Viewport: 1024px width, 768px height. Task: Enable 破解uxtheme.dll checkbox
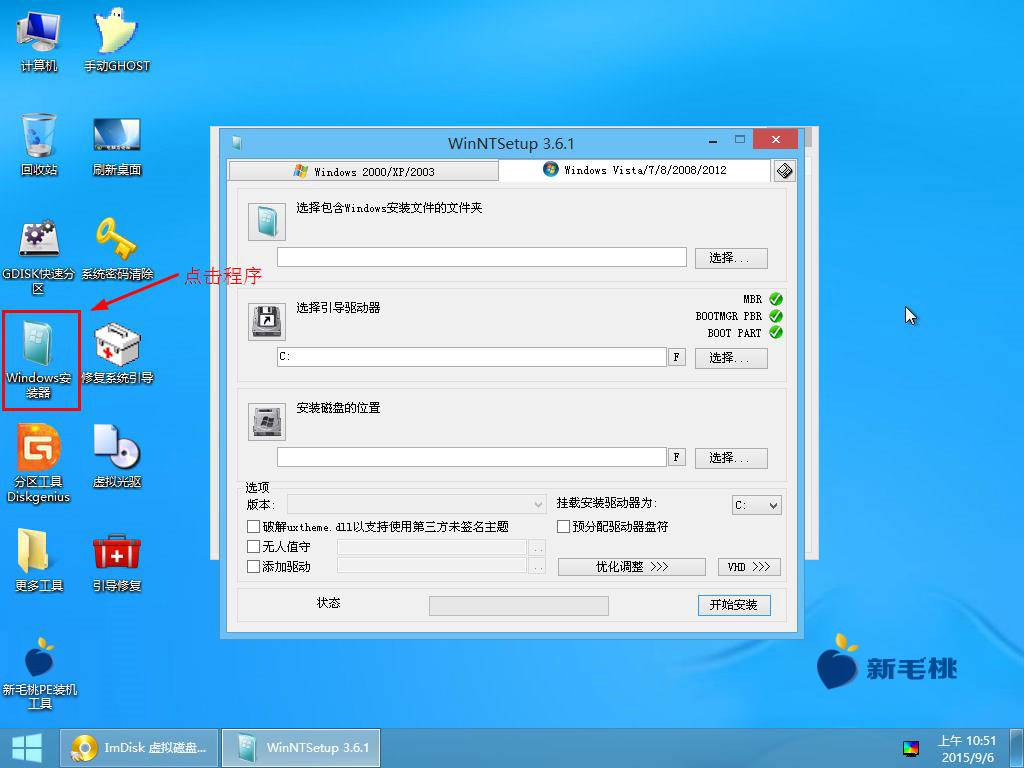pyautogui.click(x=253, y=526)
